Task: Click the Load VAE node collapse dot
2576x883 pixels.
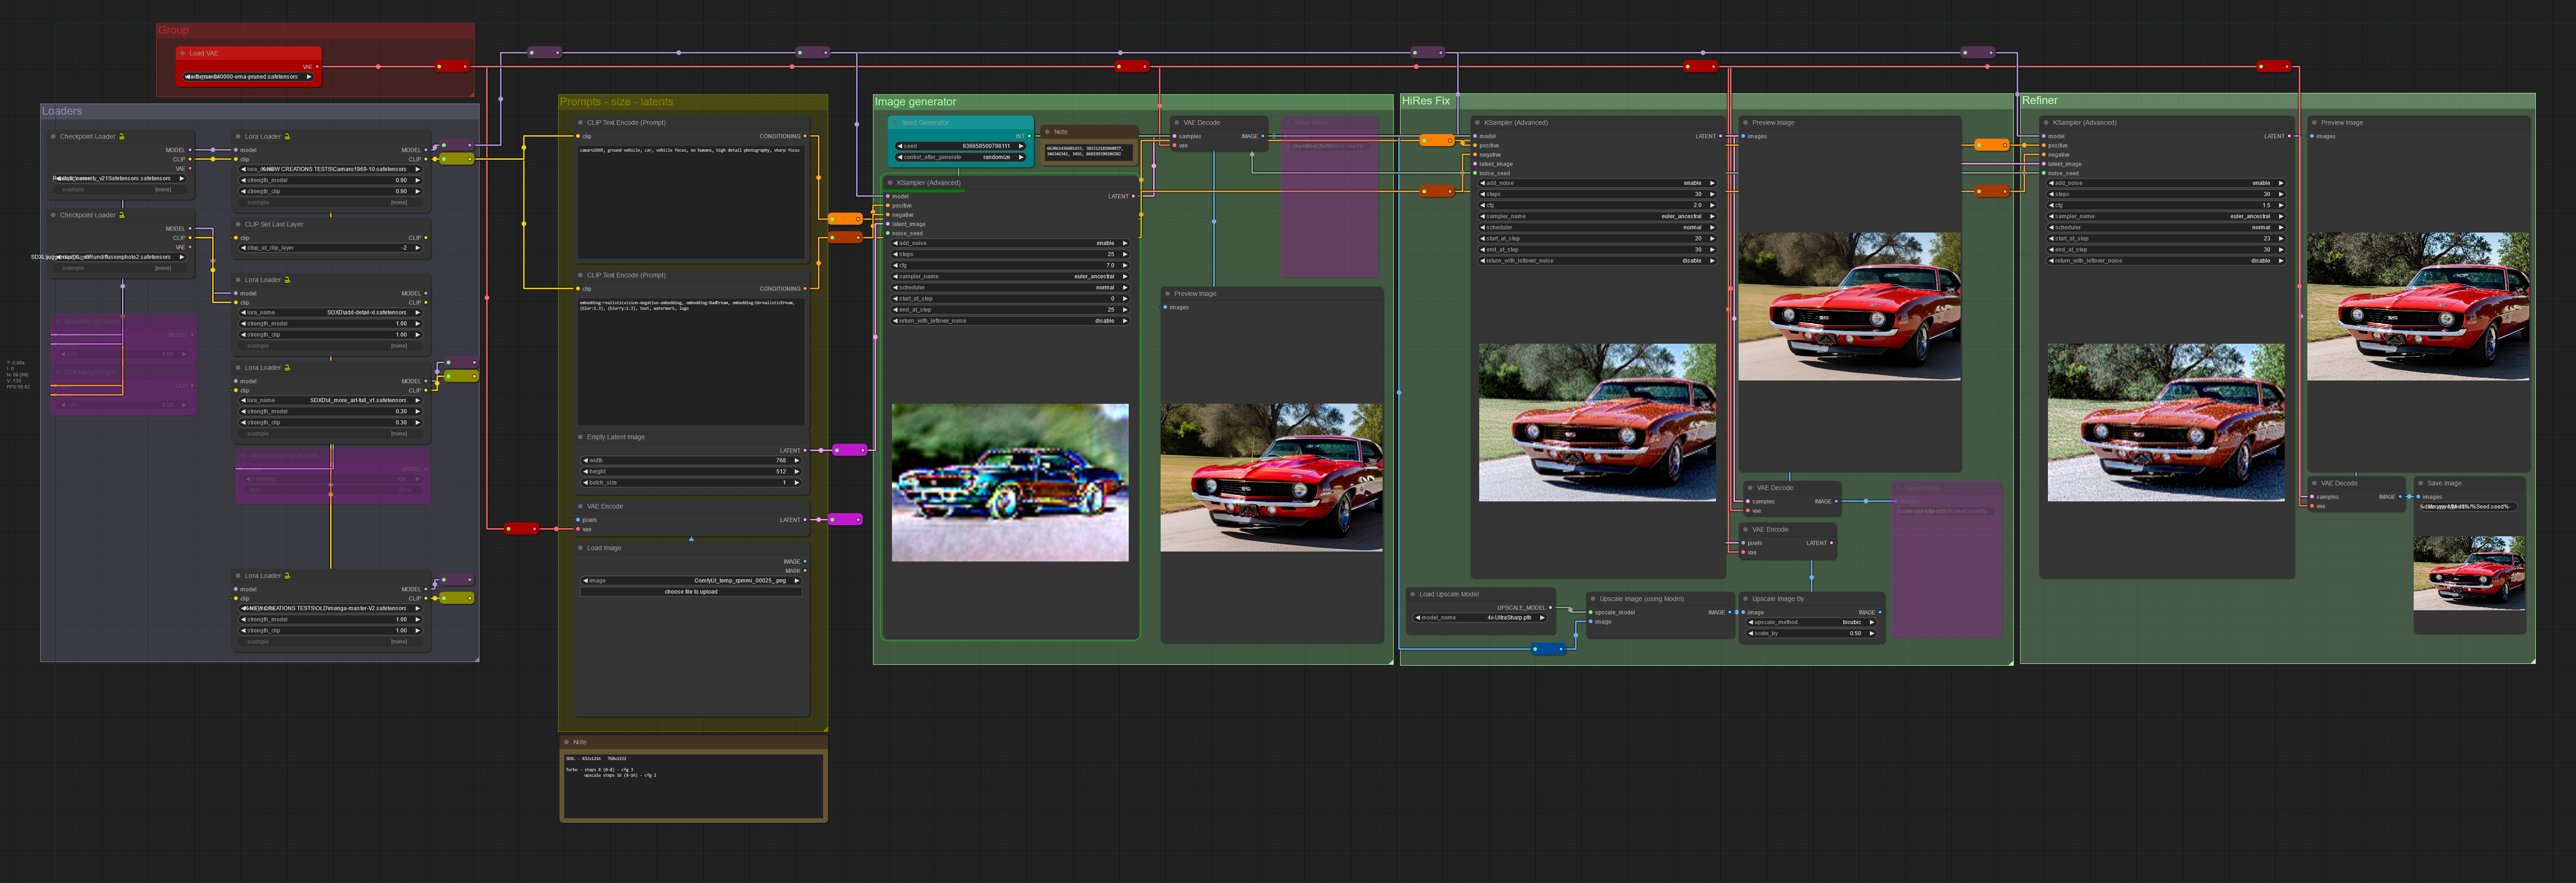Action: tap(183, 53)
